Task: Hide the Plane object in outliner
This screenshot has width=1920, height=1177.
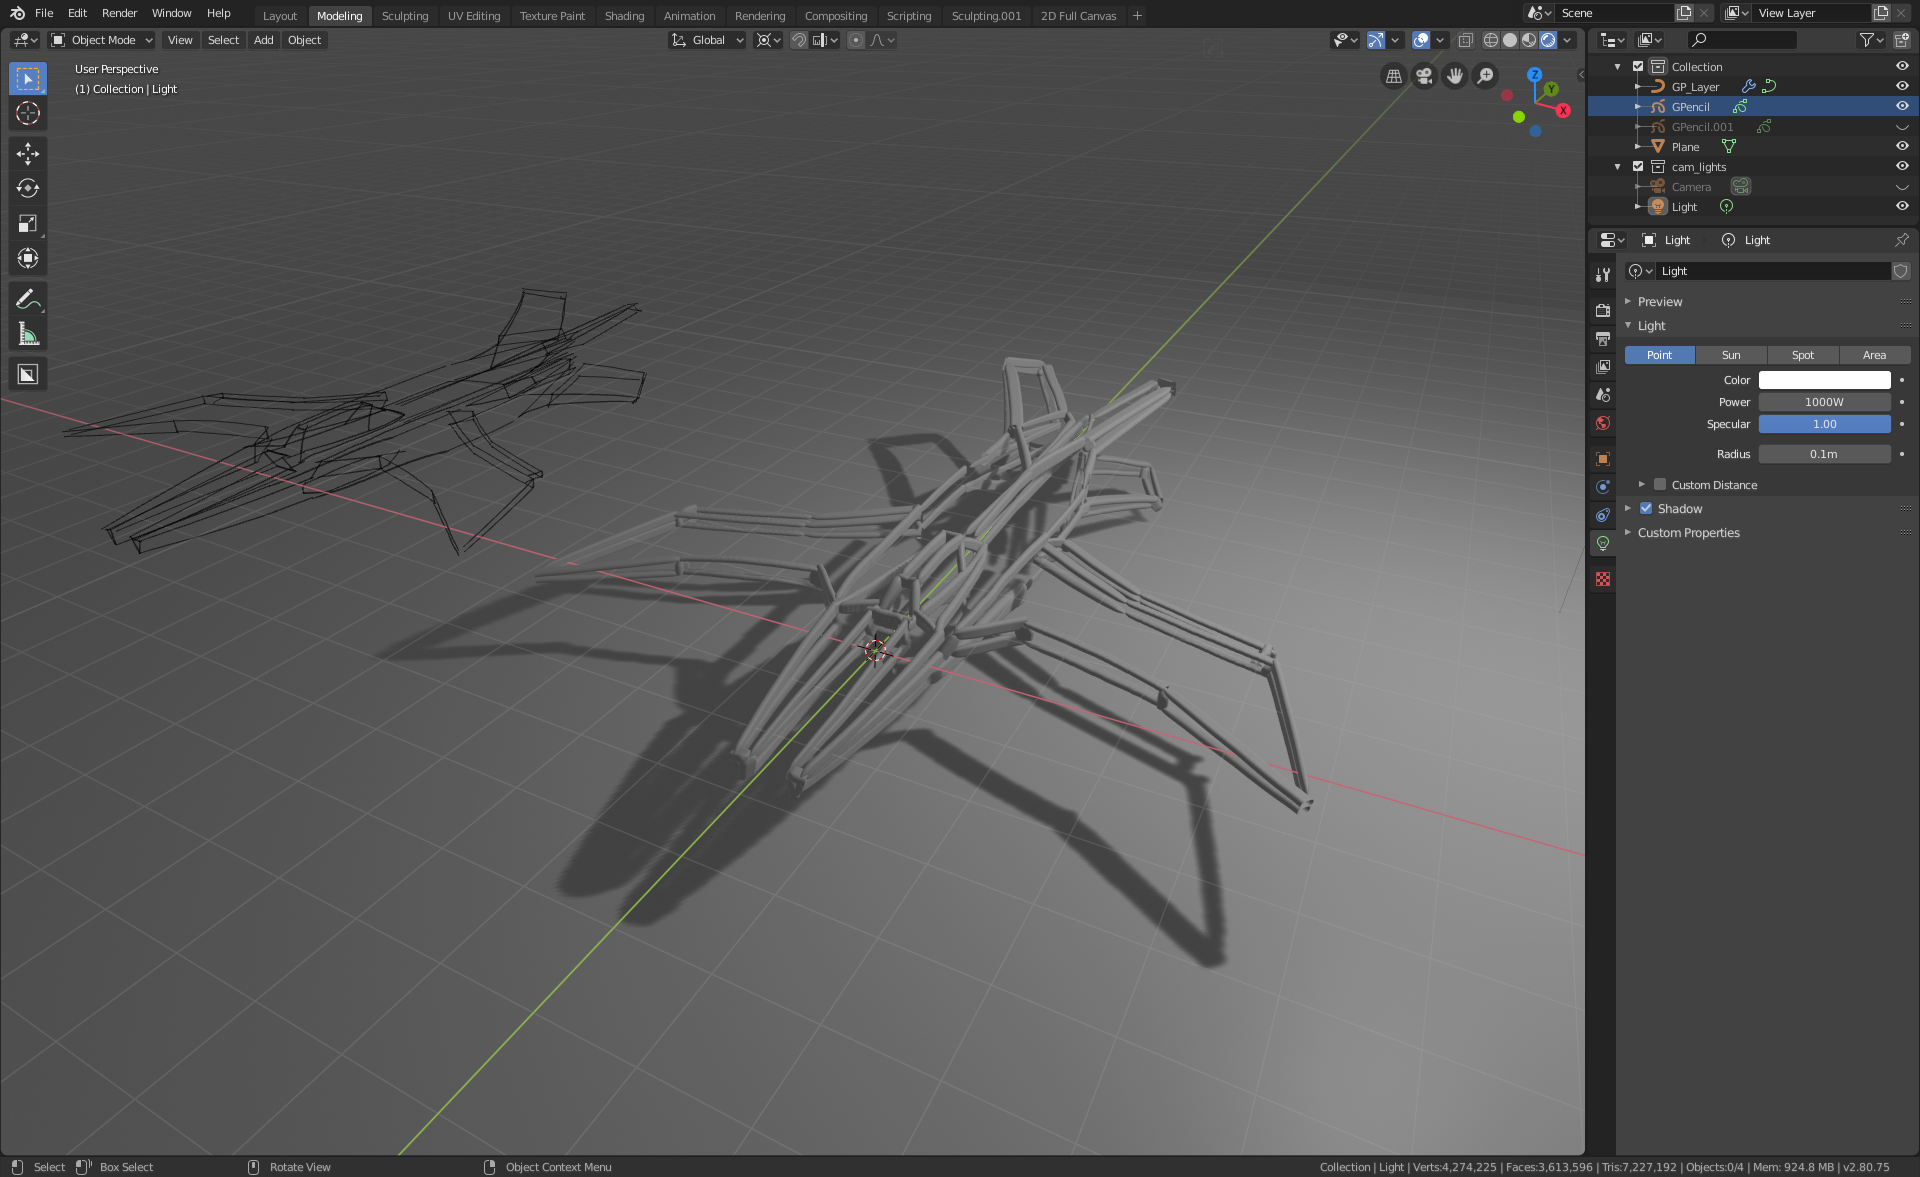Action: coord(1902,146)
